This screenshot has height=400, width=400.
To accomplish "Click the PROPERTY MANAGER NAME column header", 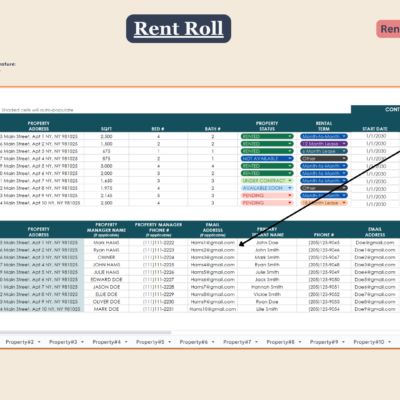I will point(106,230).
